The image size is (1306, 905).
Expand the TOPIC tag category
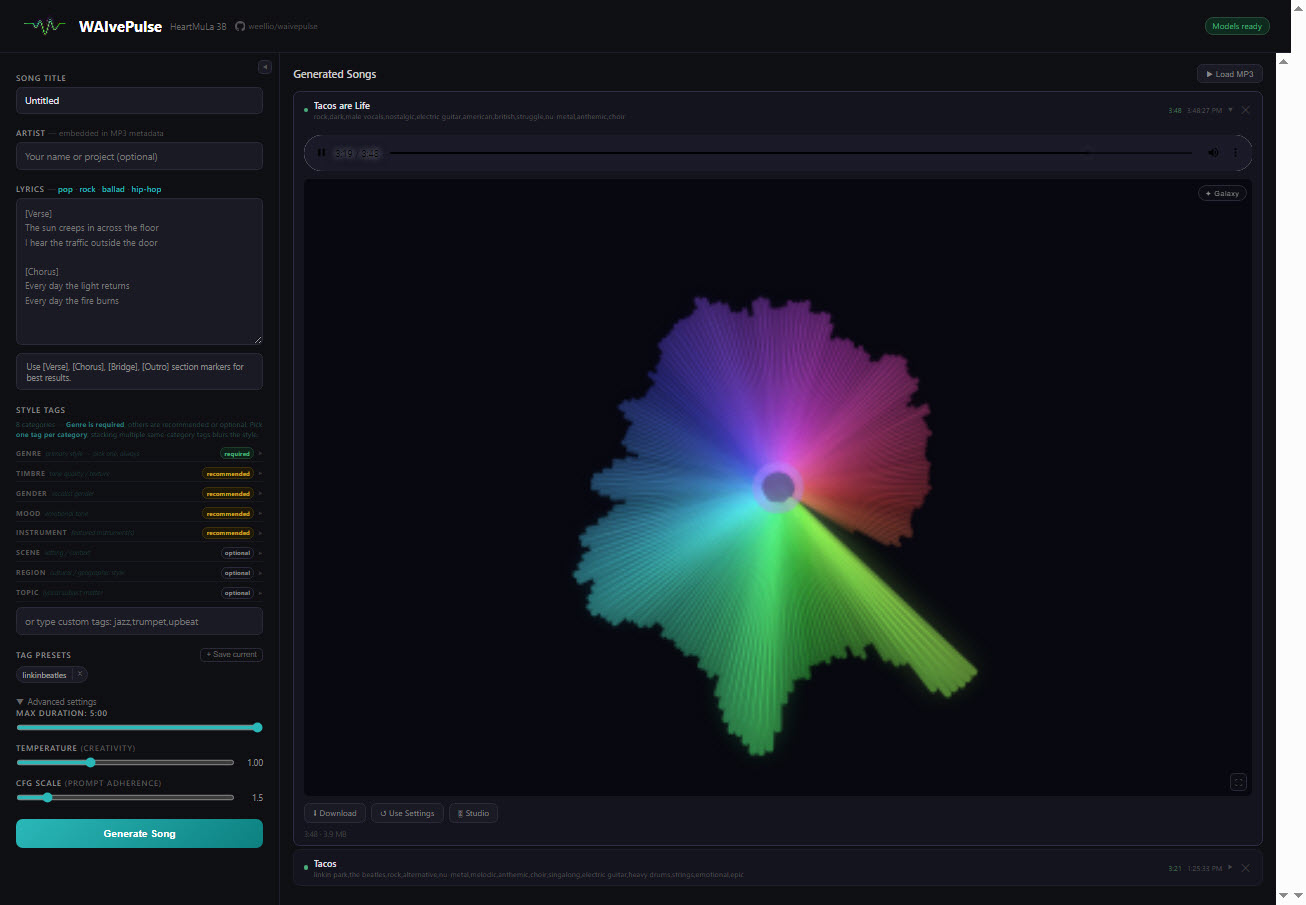139,592
